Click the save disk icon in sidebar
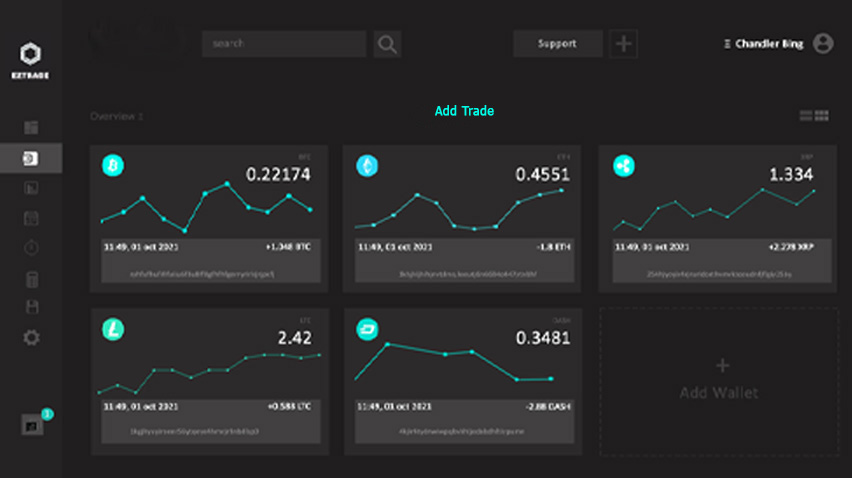 (x=32, y=308)
